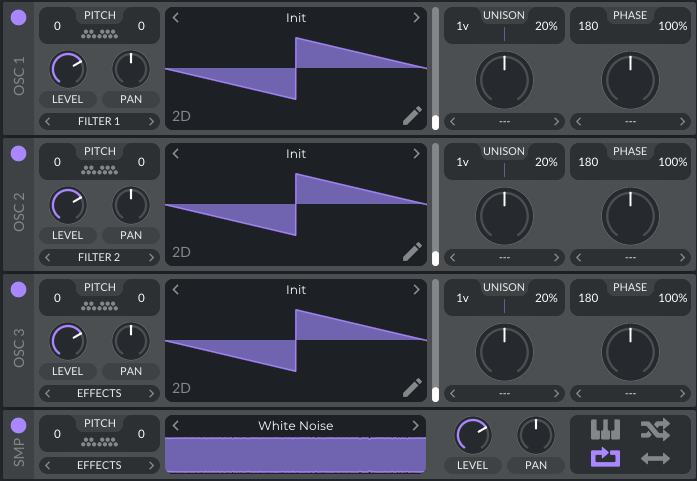
Task: Open the Init wavetable name menu in OSC 3
Action: coord(296,290)
